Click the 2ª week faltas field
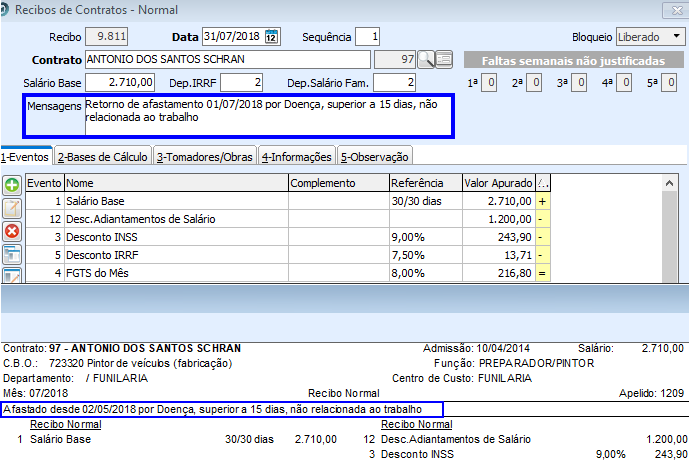 click(534, 83)
